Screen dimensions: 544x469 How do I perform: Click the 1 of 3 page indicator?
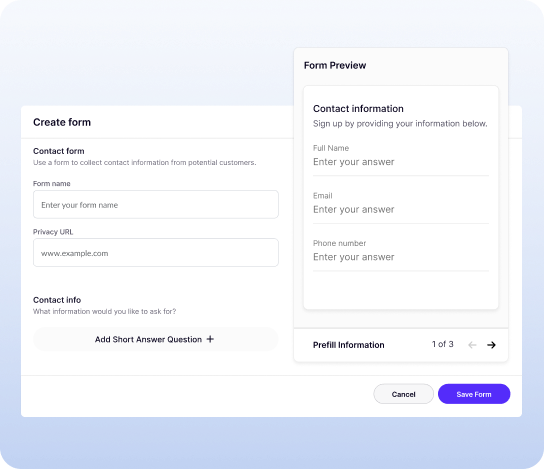tap(442, 344)
